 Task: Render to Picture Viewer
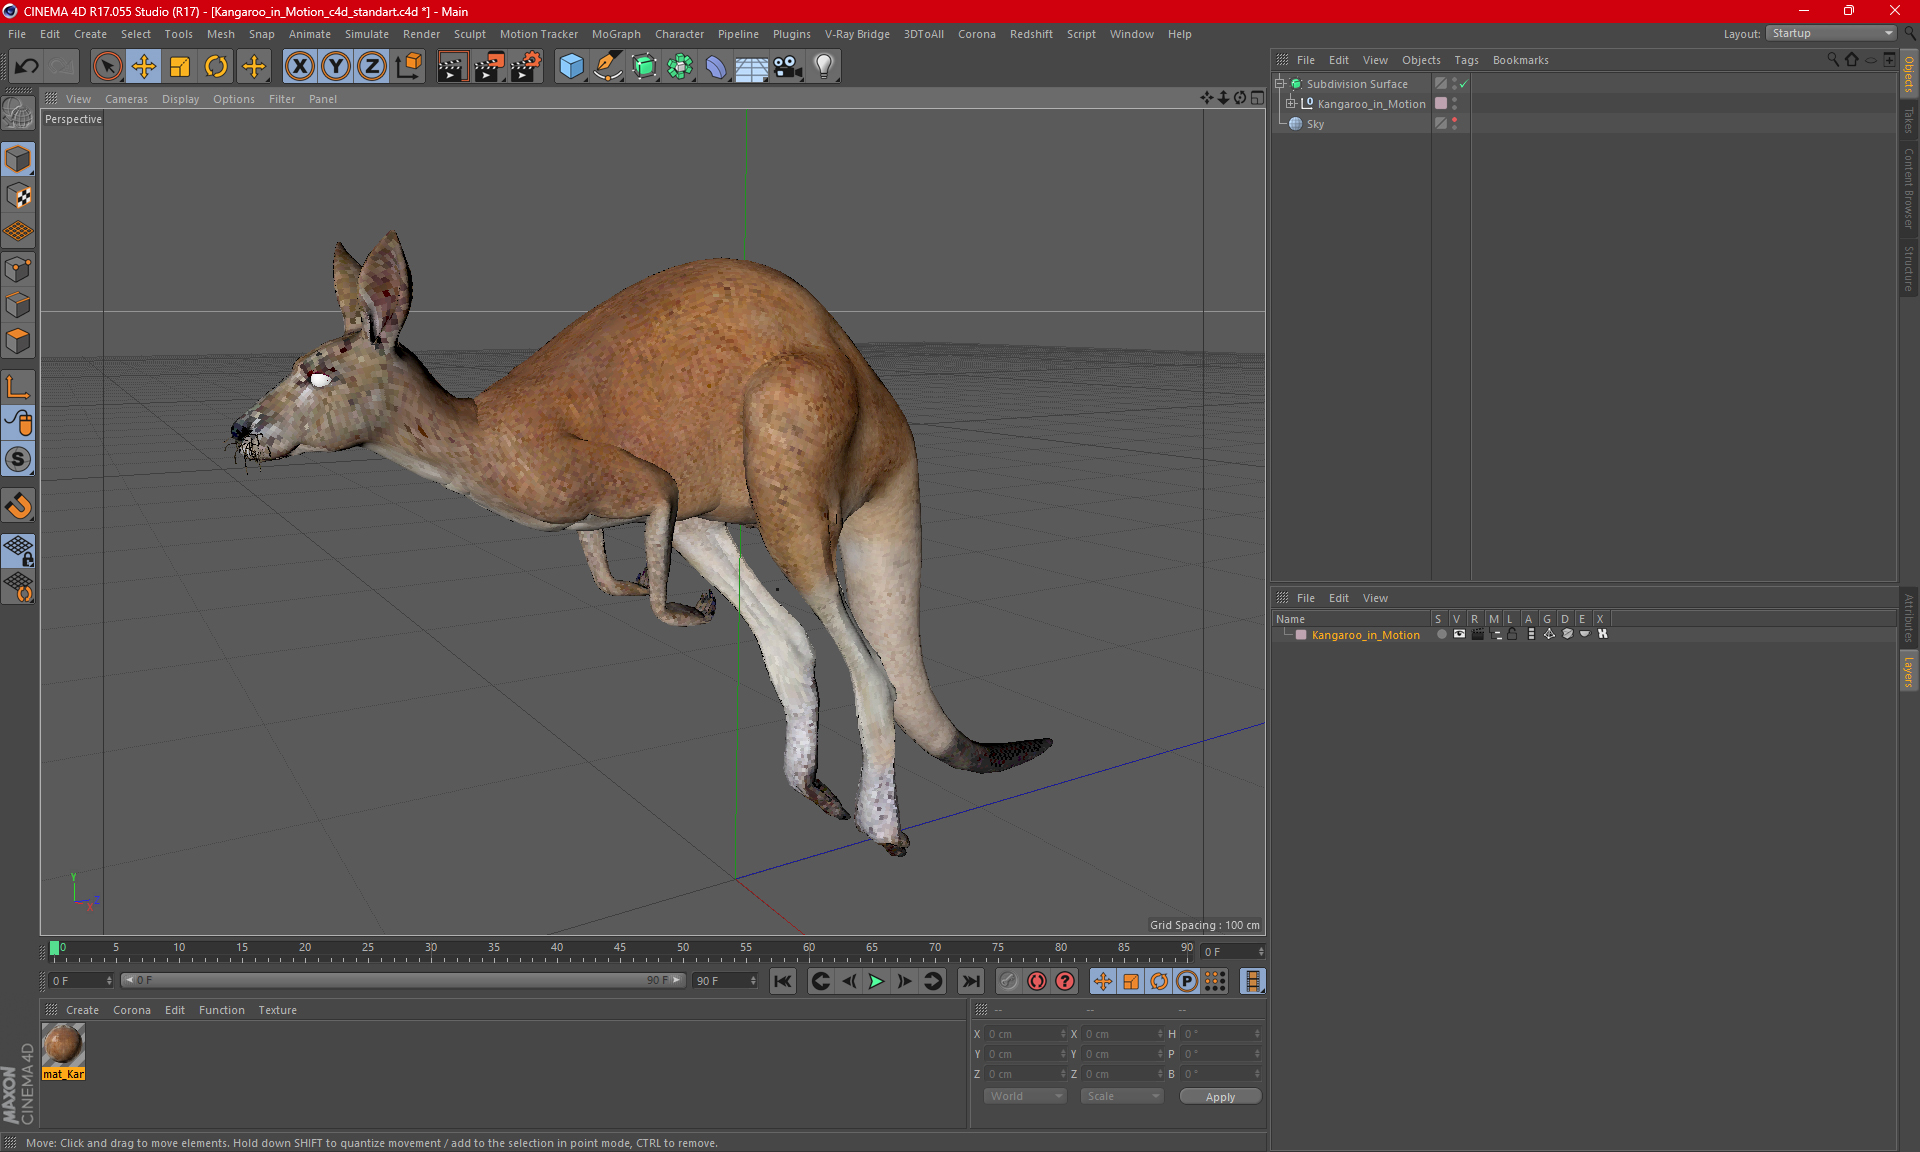489,67
